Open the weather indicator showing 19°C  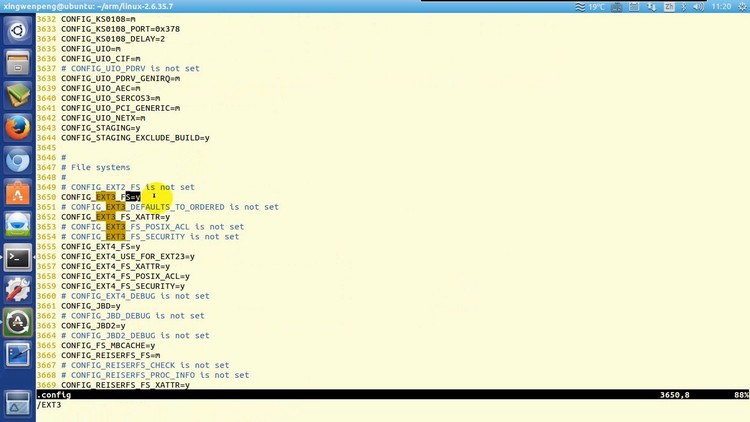pyautogui.click(x=590, y=7)
